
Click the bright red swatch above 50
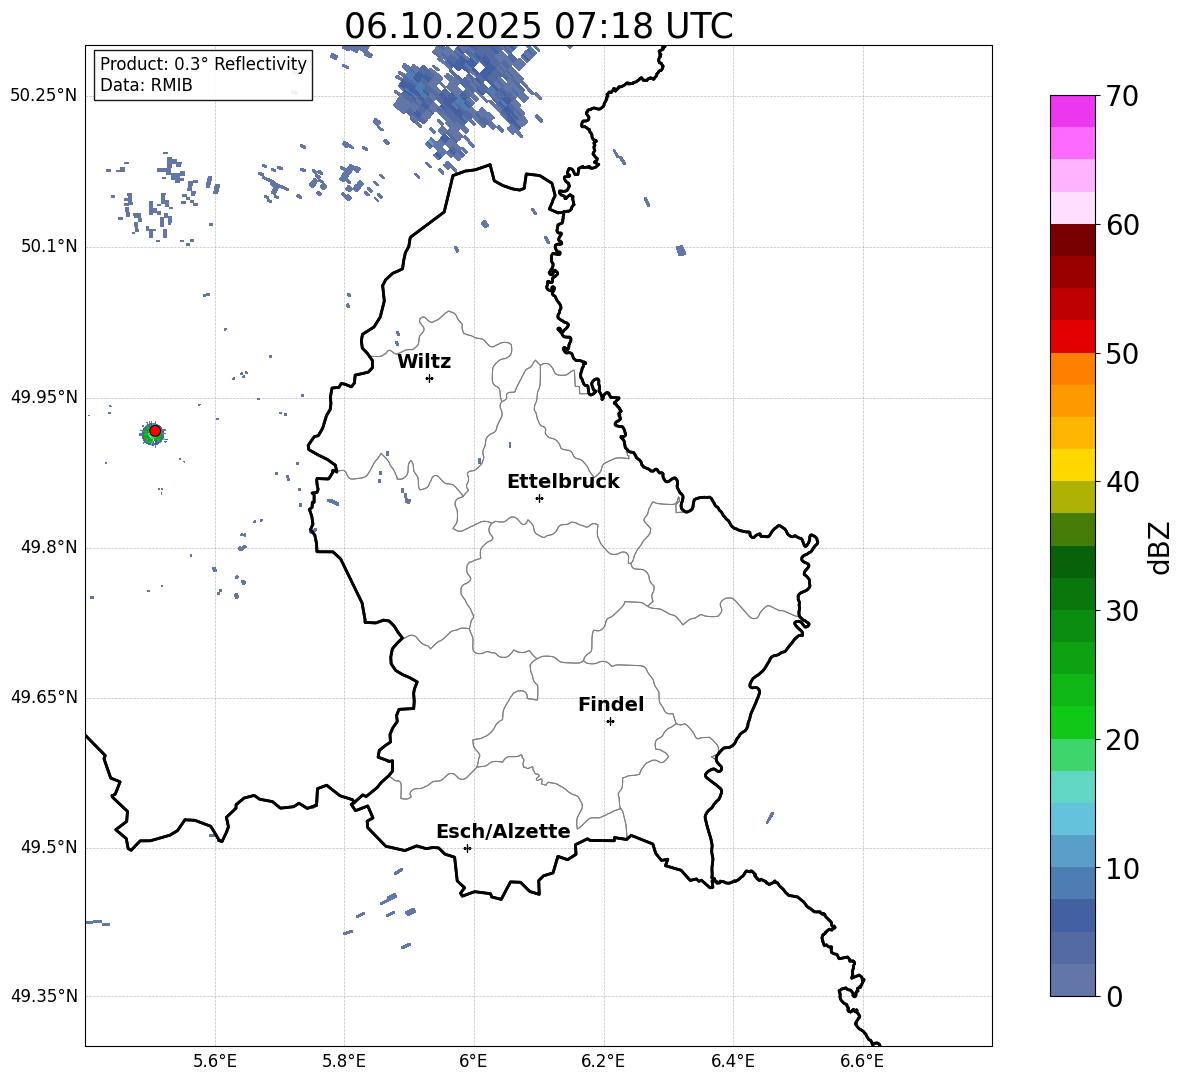click(x=1072, y=337)
